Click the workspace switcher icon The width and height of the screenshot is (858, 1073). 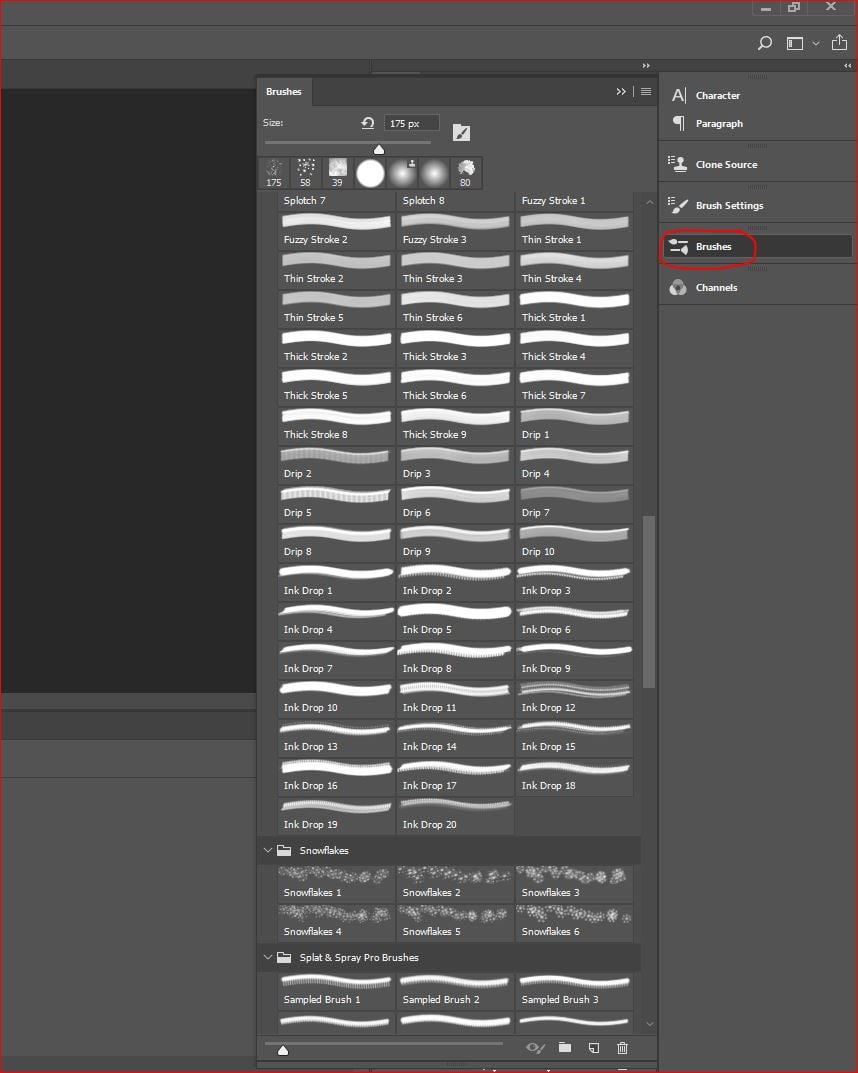(794, 43)
